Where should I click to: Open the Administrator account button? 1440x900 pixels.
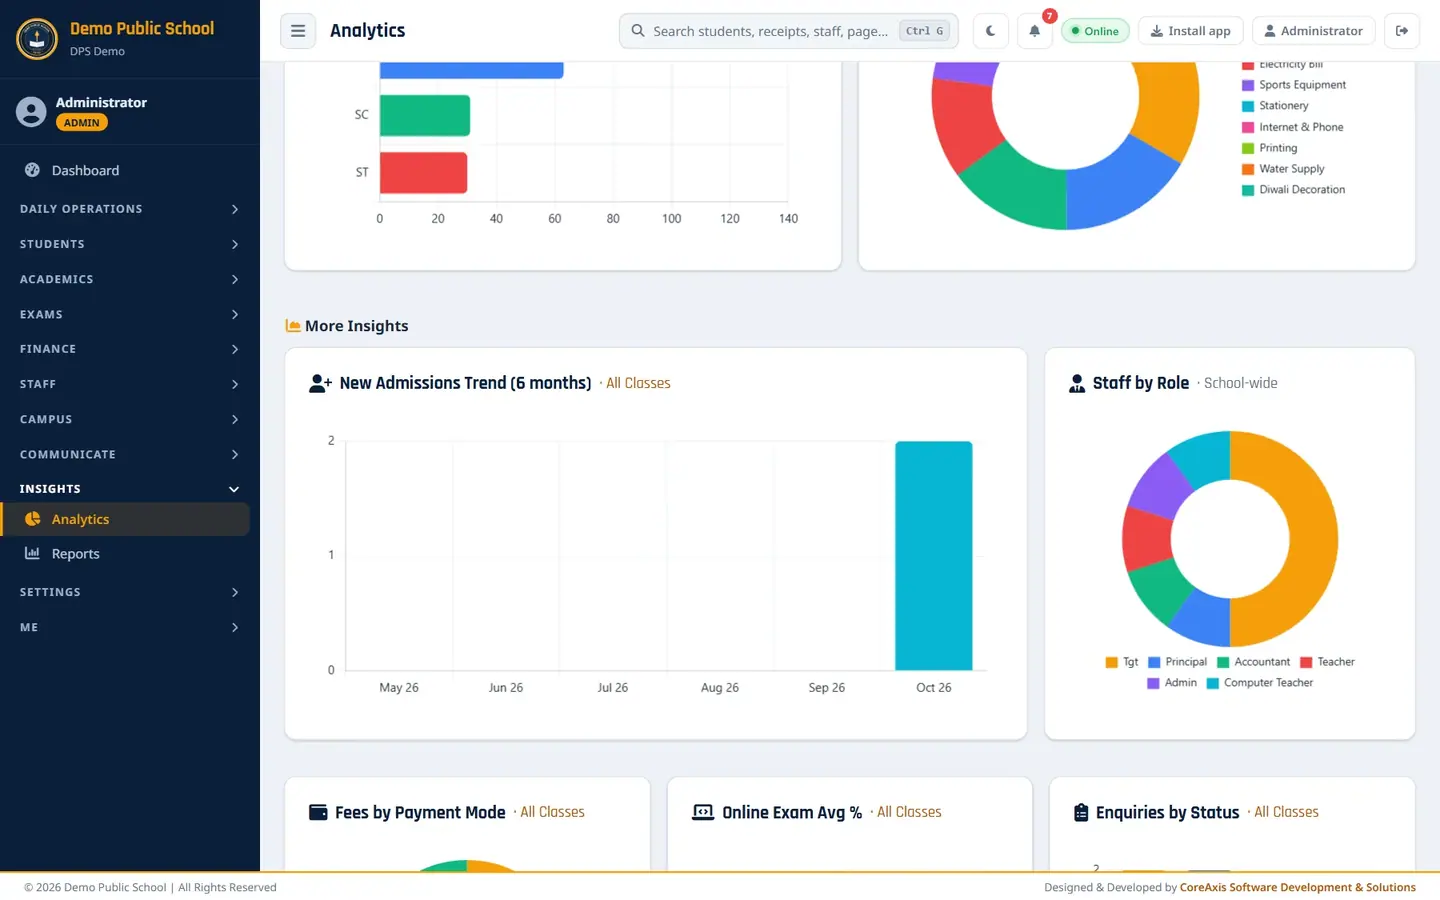1314,31
